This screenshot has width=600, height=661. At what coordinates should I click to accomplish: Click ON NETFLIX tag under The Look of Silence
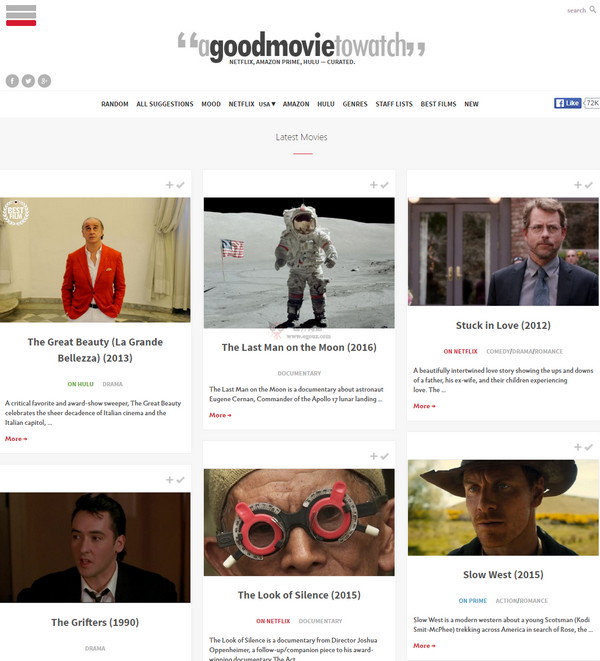pyautogui.click(x=273, y=621)
